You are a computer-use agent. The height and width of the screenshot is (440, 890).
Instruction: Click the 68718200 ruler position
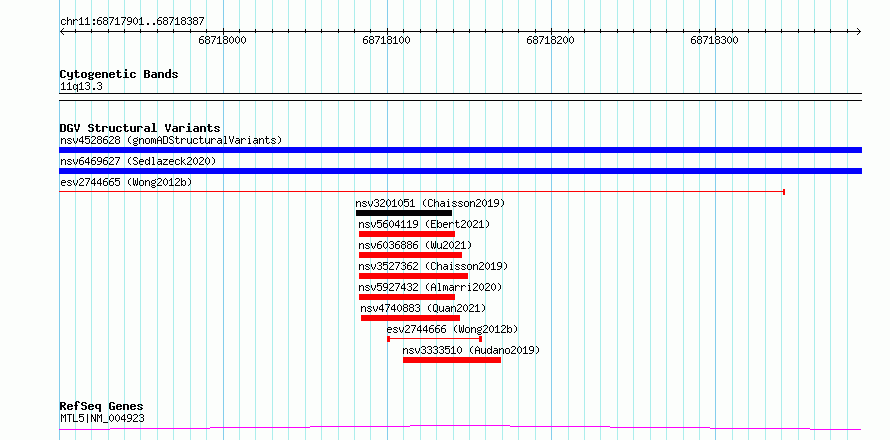pyautogui.click(x=551, y=41)
